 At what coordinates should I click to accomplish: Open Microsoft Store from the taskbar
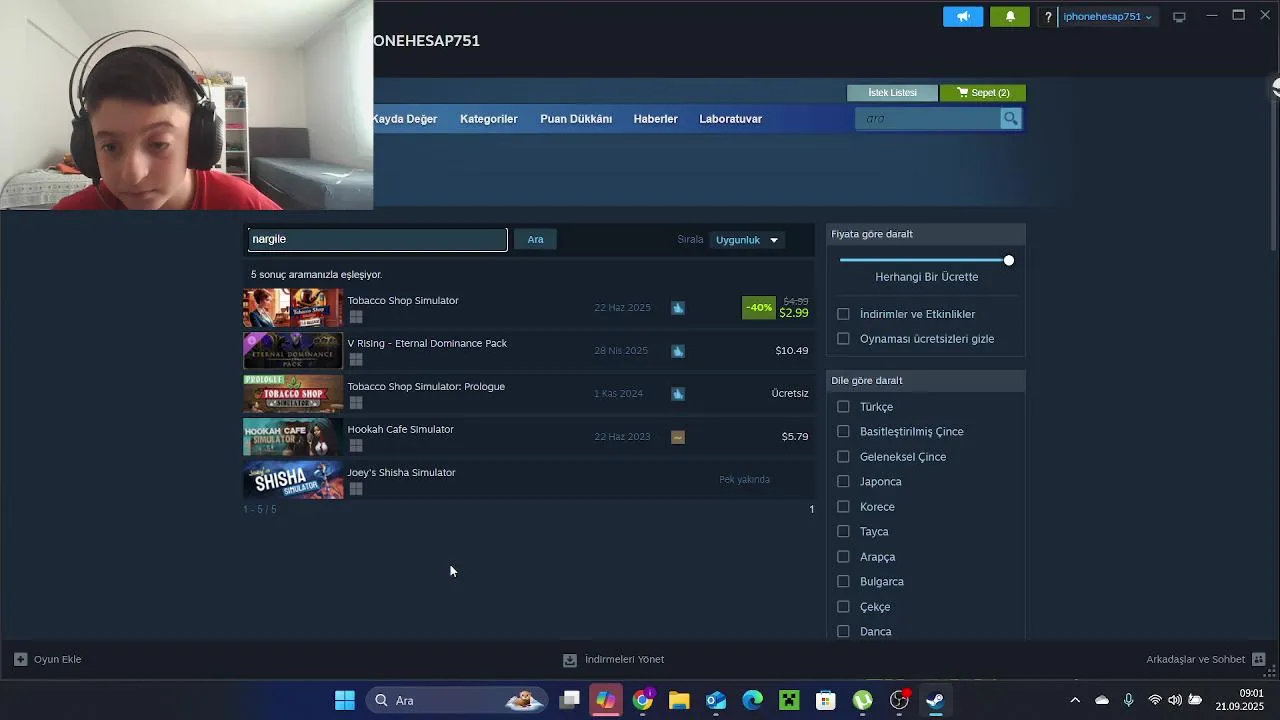(x=825, y=700)
